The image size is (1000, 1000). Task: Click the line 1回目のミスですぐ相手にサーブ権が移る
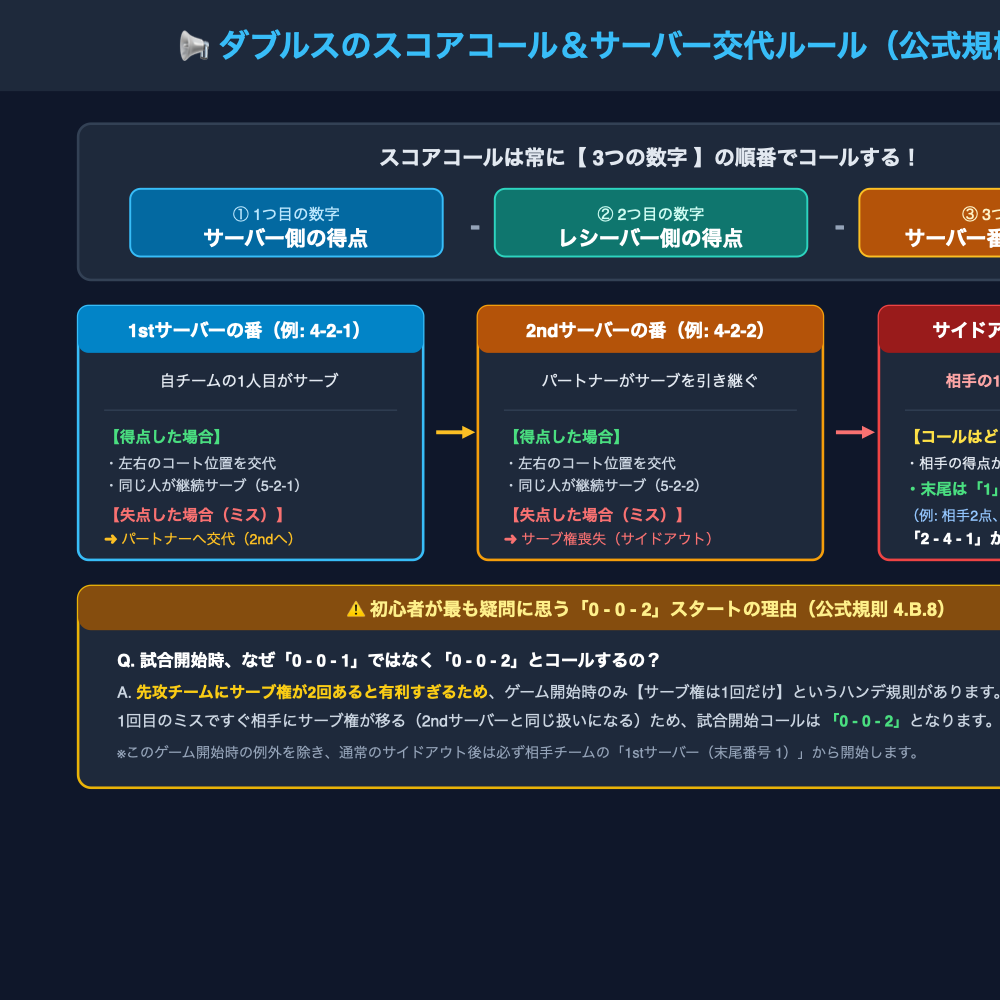point(261,721)
